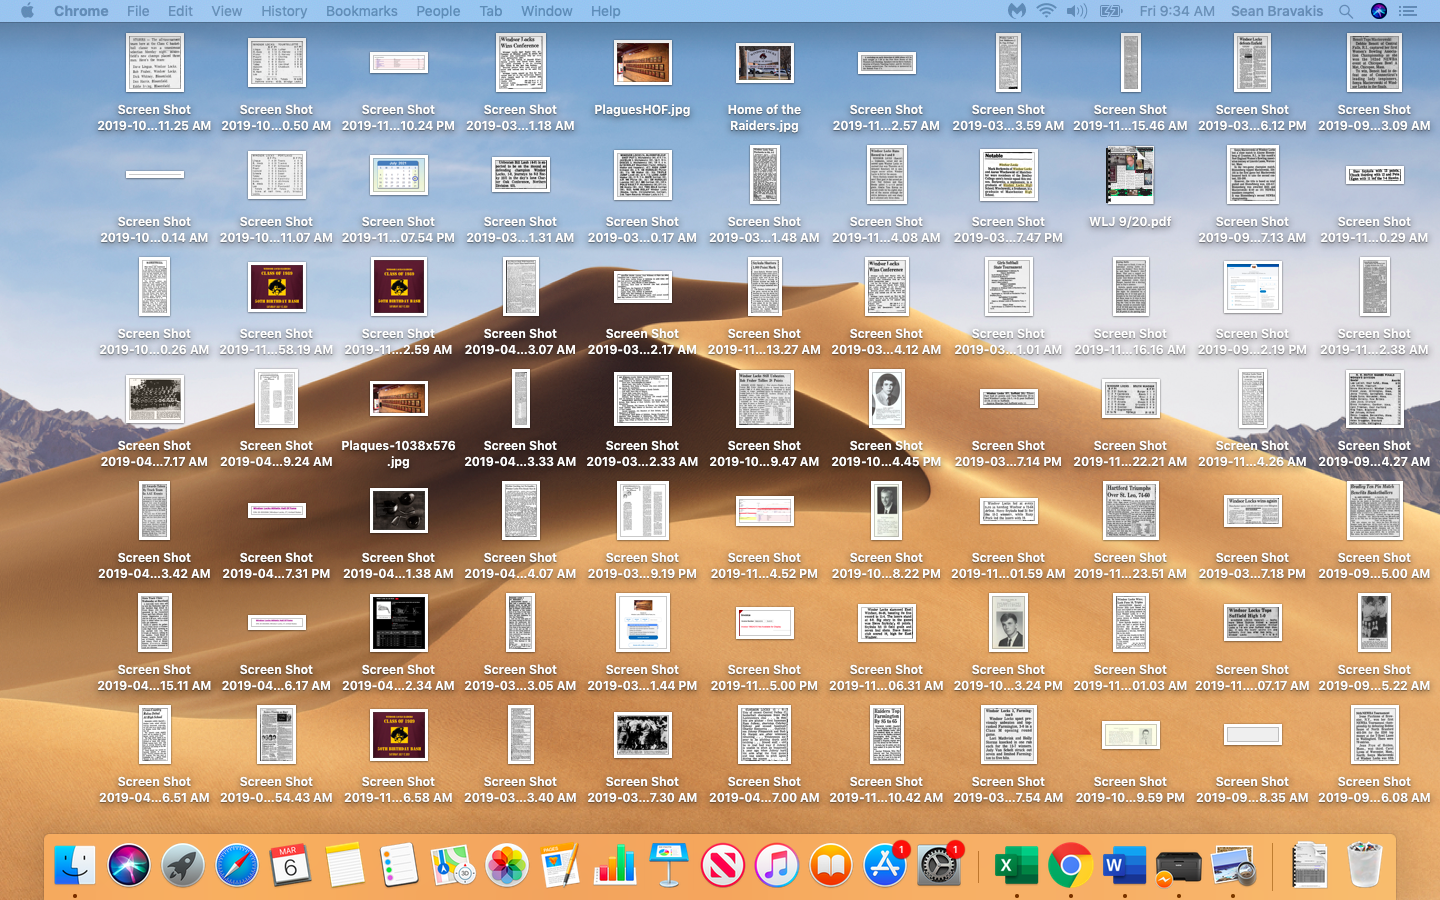Show Notification Center from menu bar

point(1408,11)
